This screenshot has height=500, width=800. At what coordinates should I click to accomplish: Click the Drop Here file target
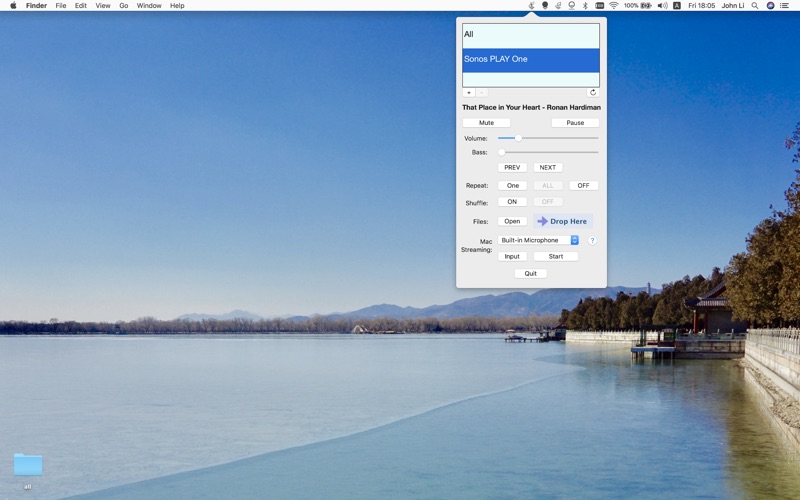[563, 221]
